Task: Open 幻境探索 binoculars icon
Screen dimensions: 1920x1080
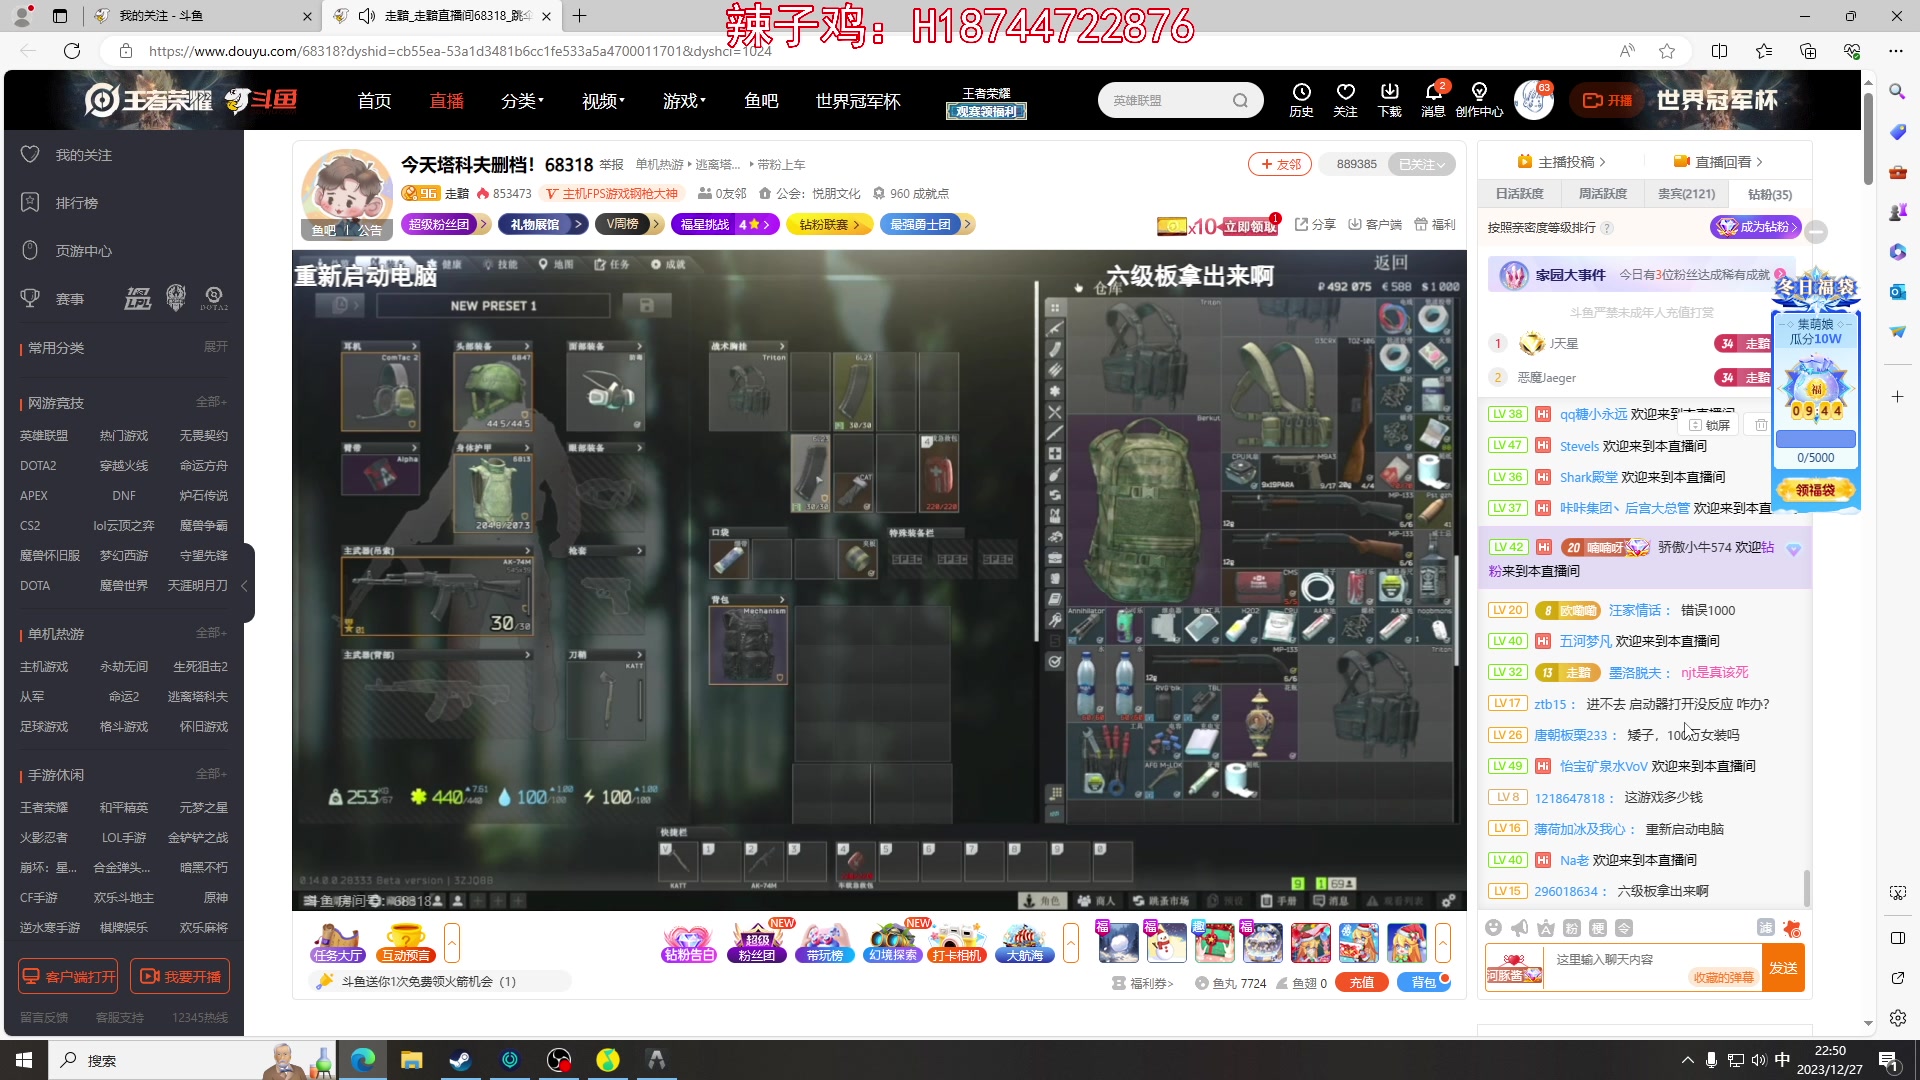Action: click(x=892, y=943)
